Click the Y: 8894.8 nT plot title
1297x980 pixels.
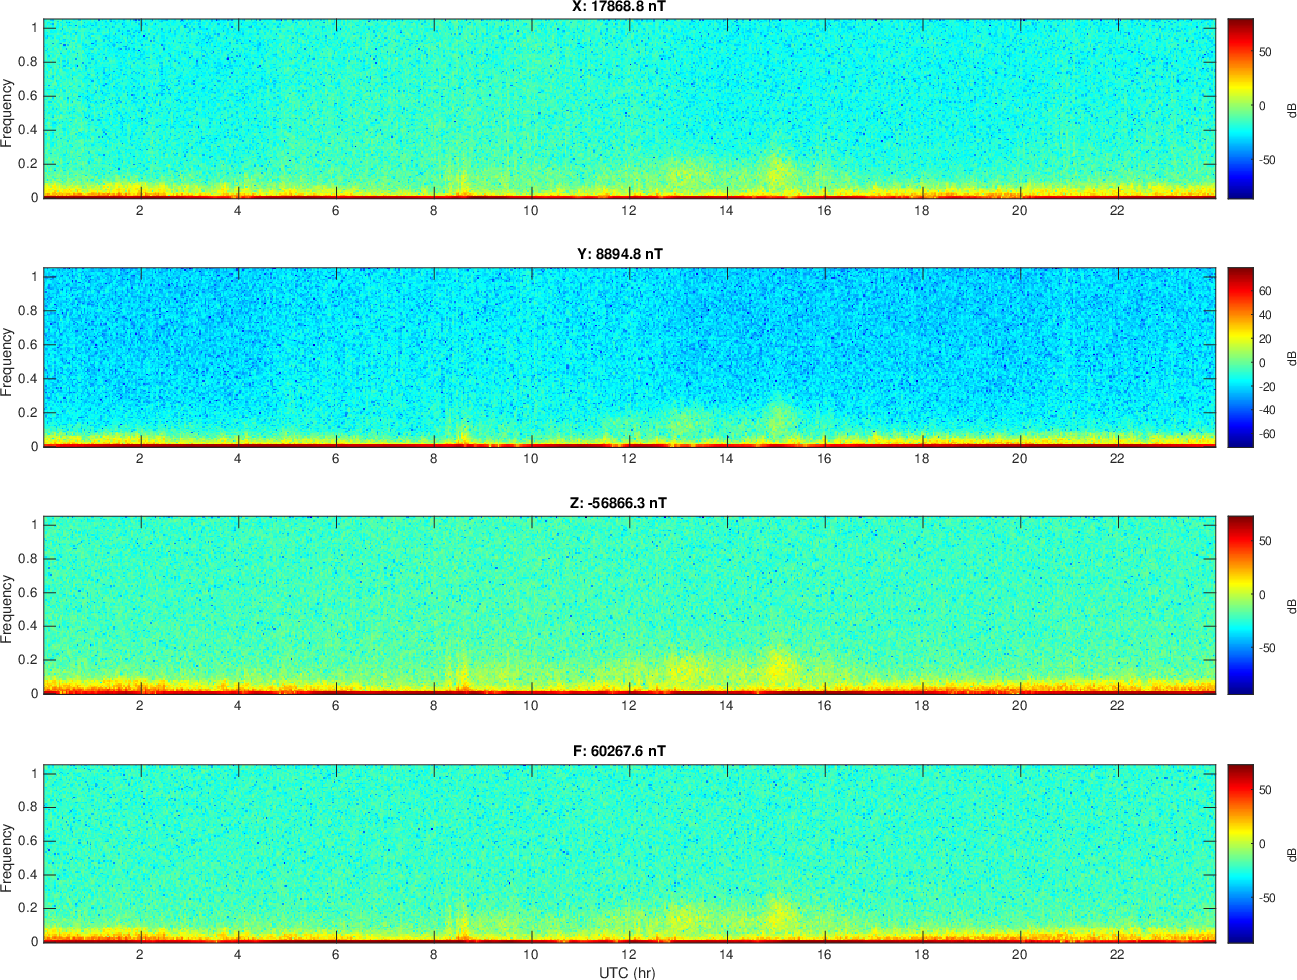click(619, 254)
